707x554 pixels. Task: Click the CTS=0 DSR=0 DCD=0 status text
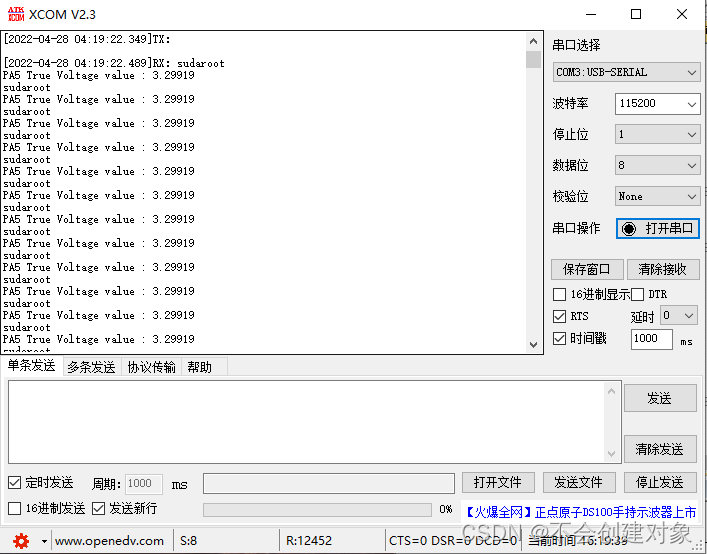click(453, 541)
